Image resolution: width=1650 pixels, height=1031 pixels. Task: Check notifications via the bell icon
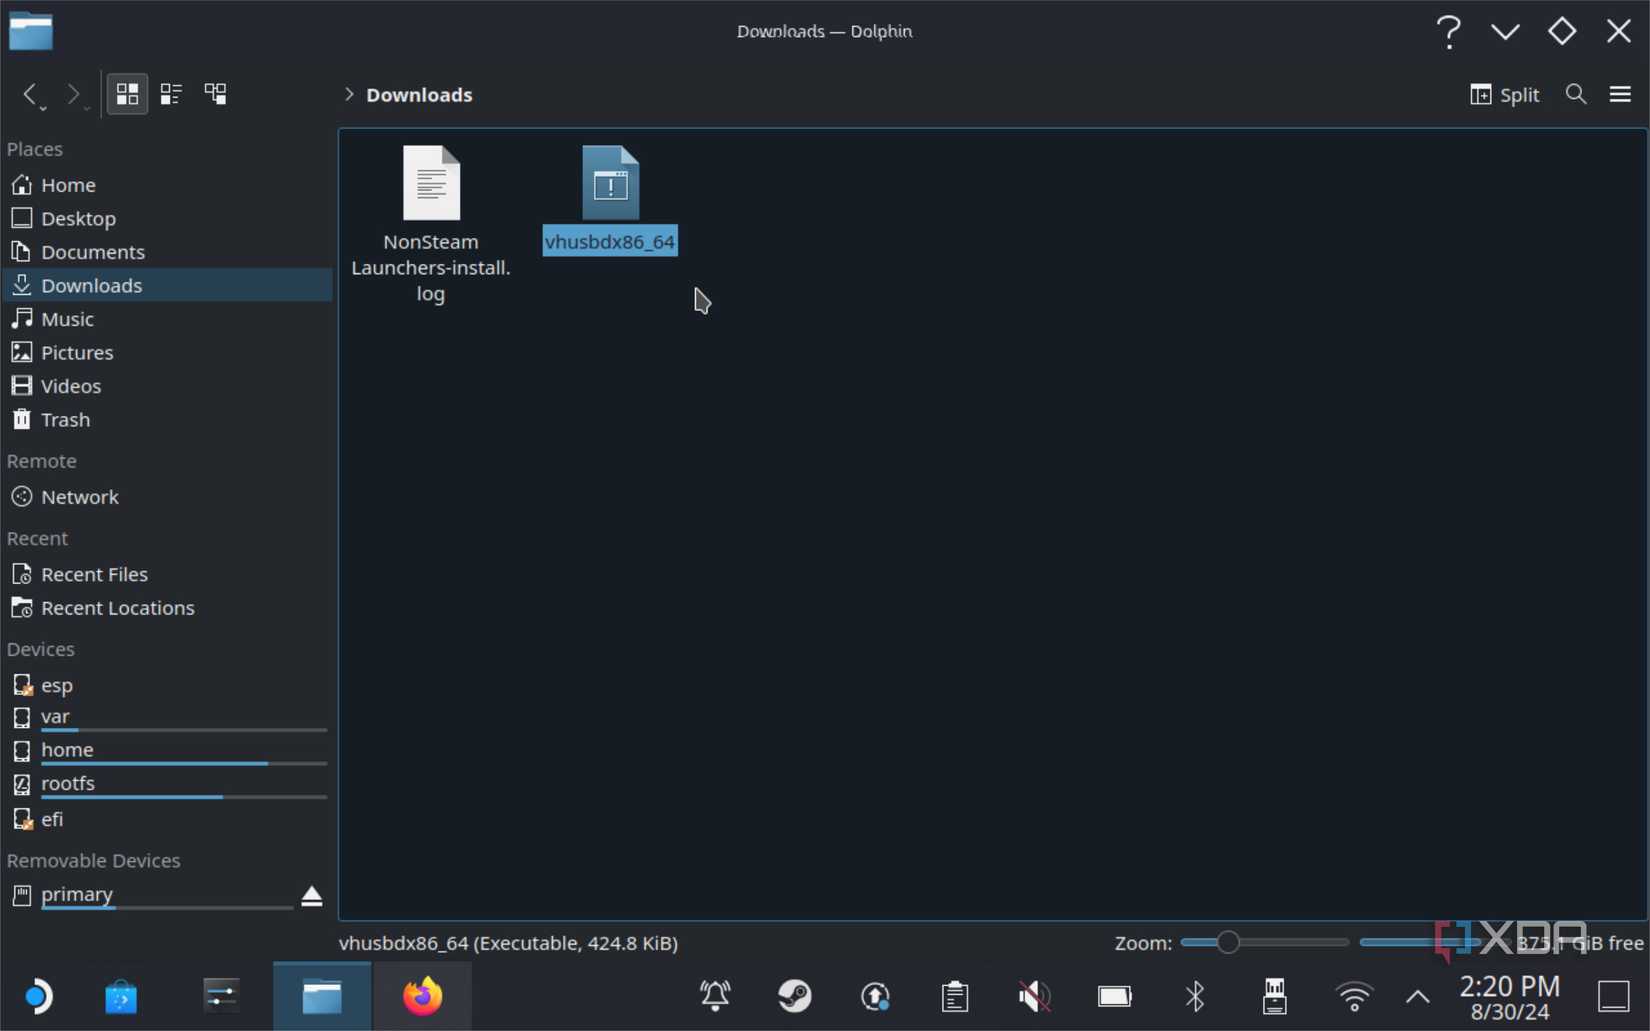[x=714, y=996]
